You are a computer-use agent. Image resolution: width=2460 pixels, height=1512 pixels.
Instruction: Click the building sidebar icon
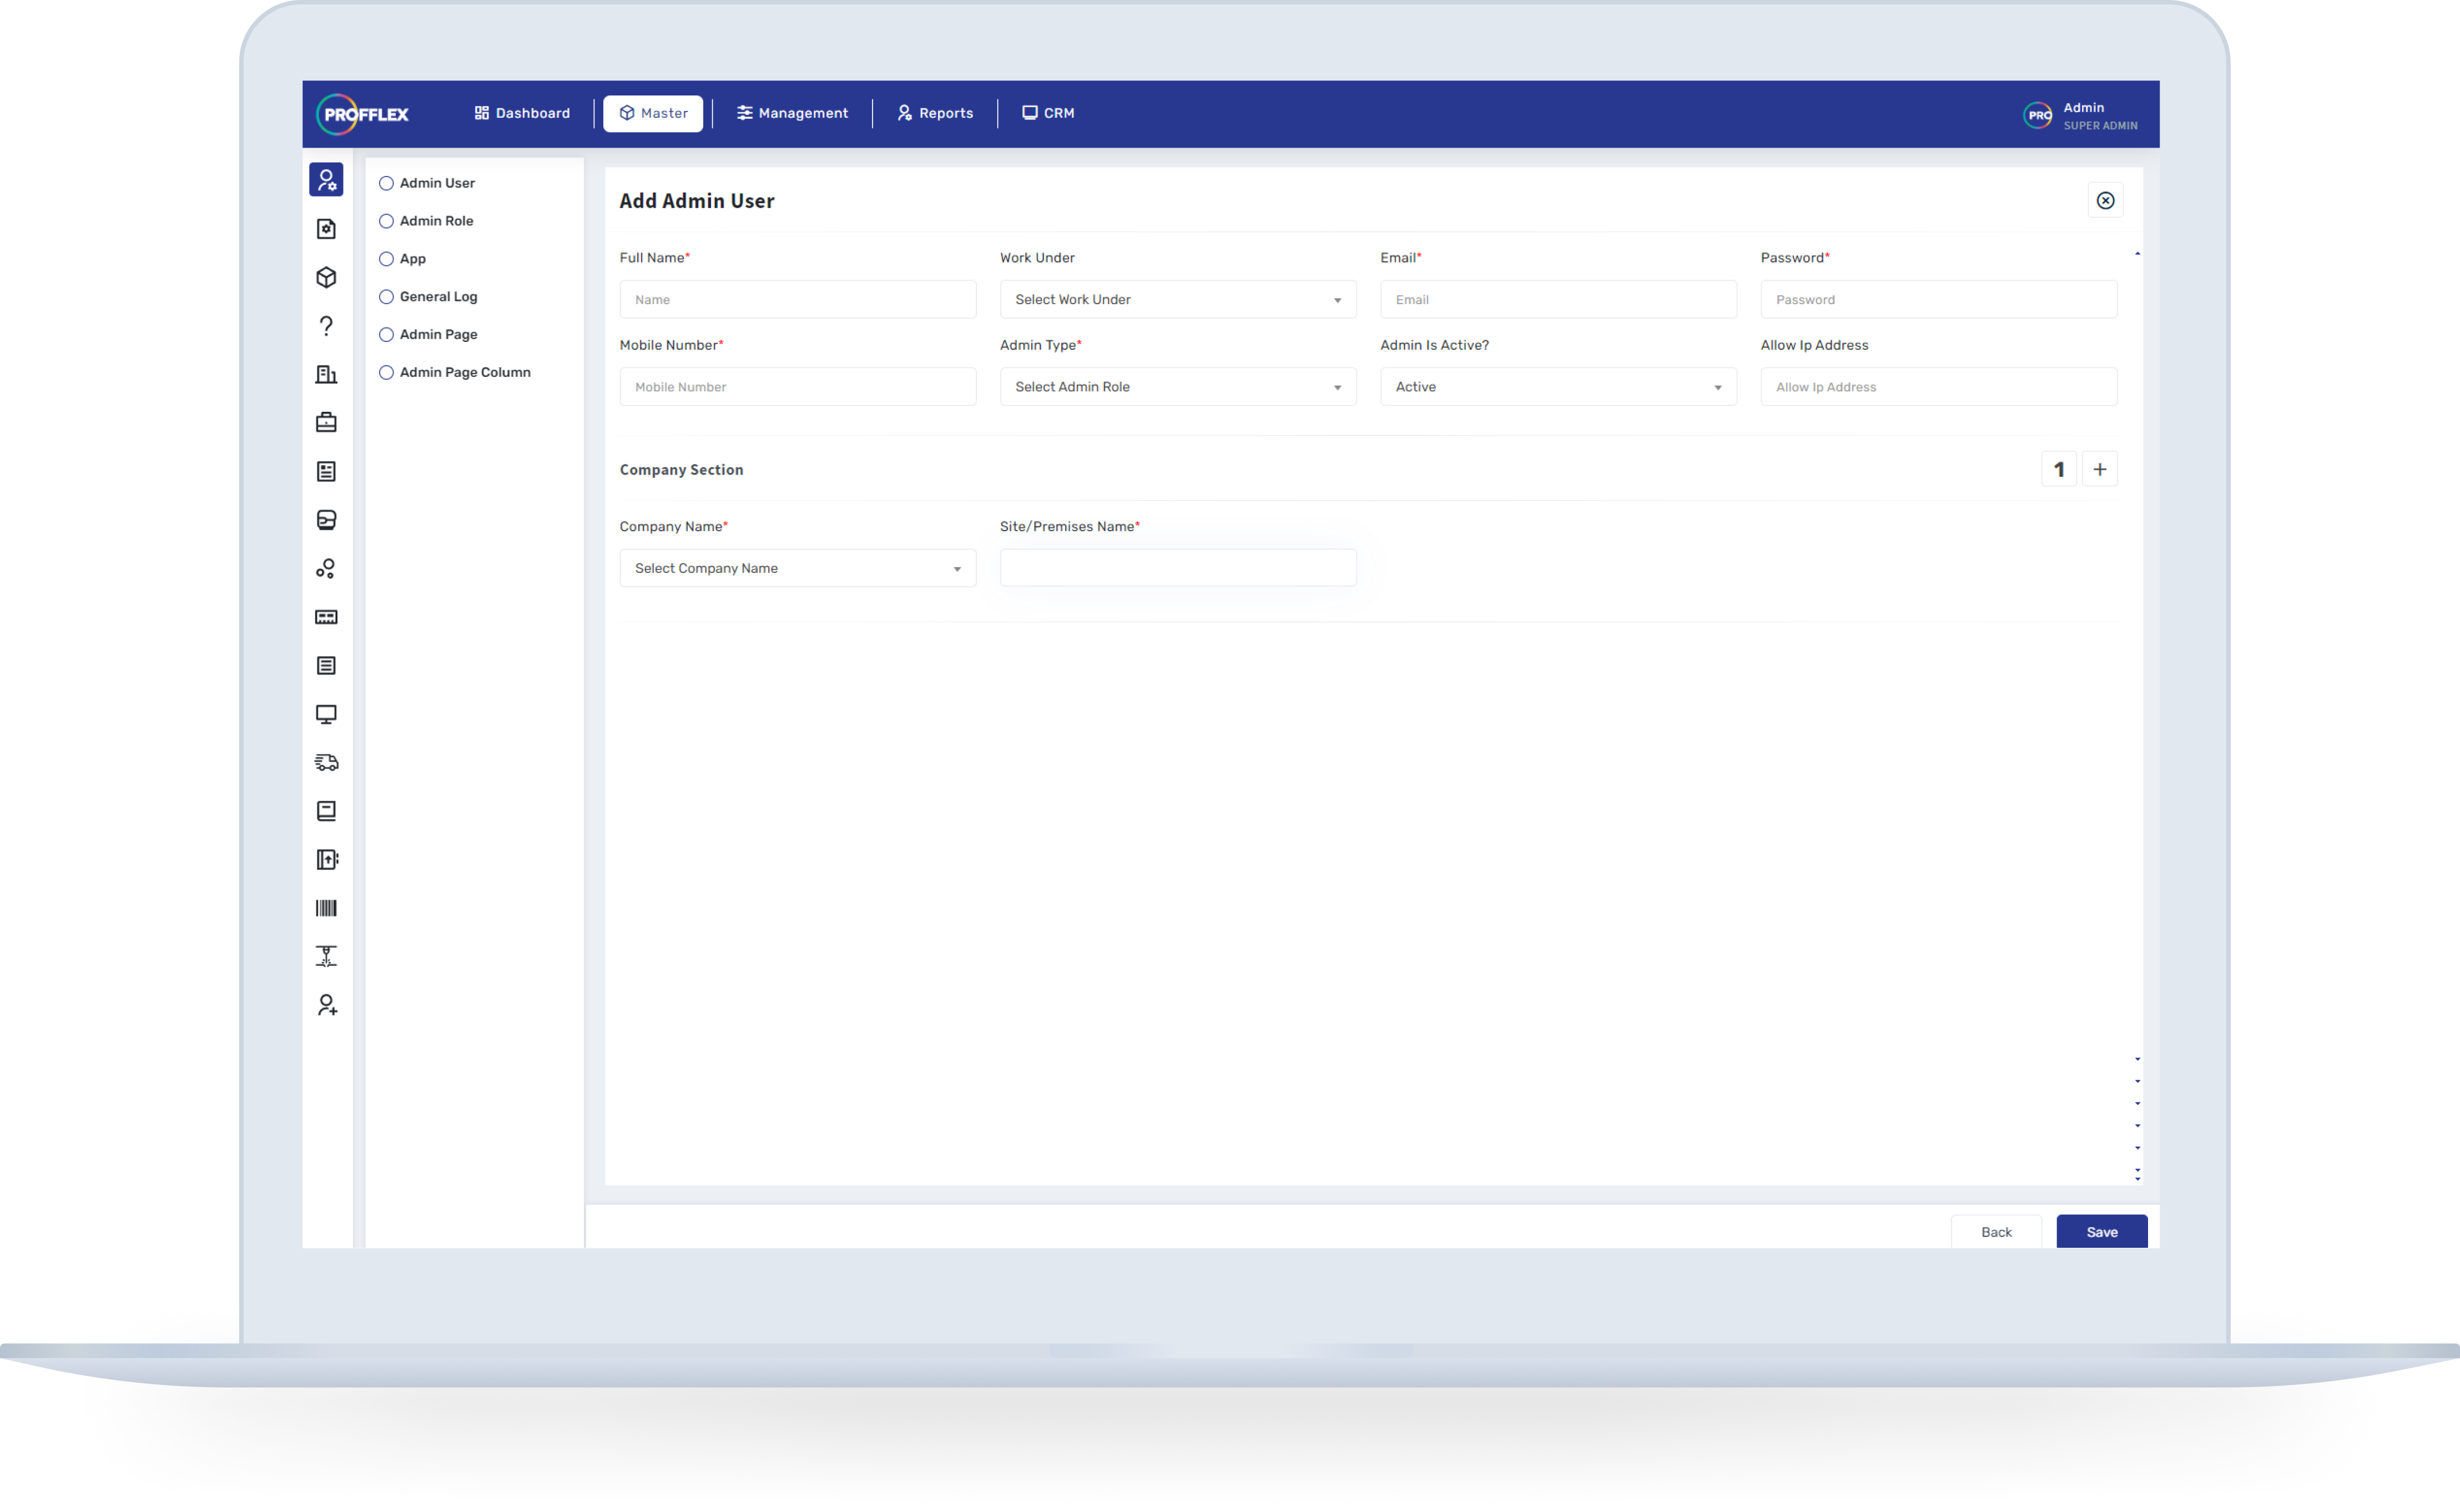[326, 375]
